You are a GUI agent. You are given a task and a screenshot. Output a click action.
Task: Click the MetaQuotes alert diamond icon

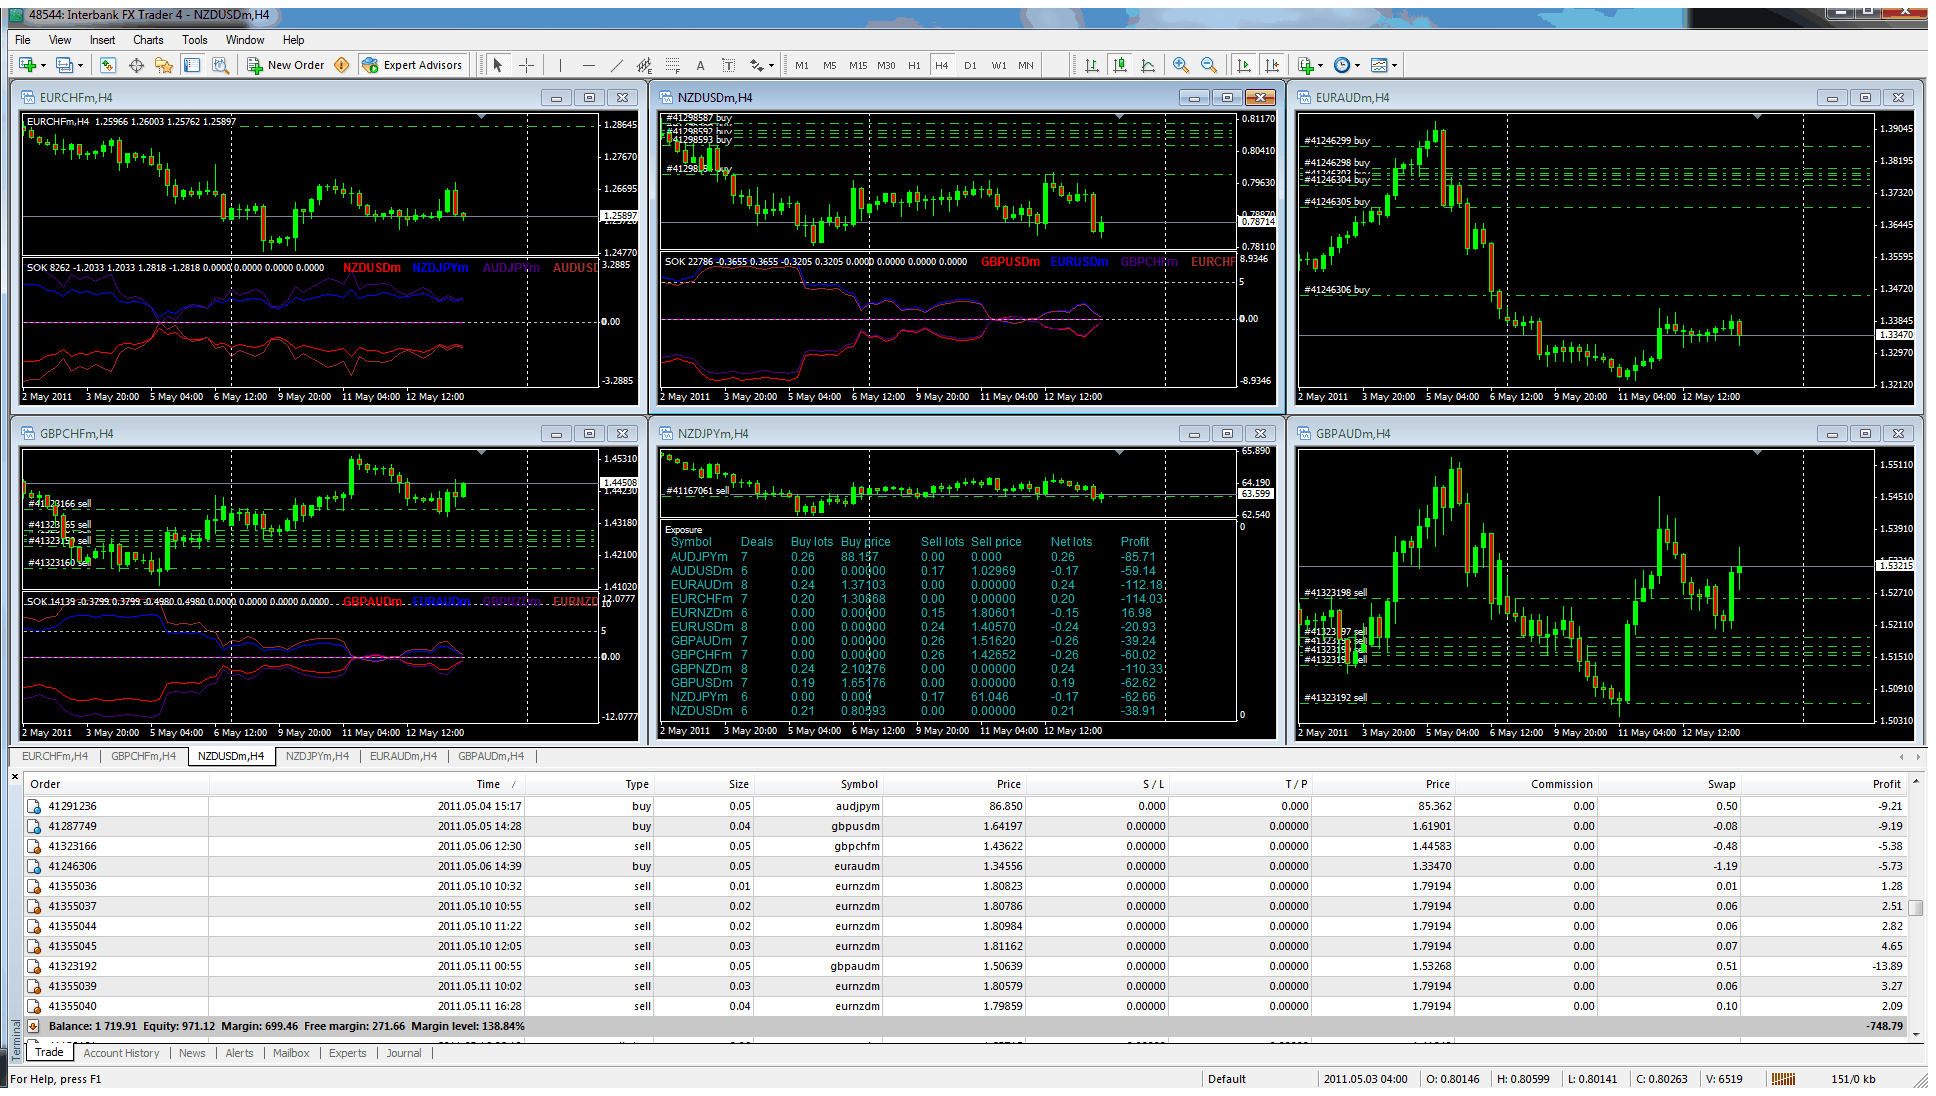coord(342,65)
